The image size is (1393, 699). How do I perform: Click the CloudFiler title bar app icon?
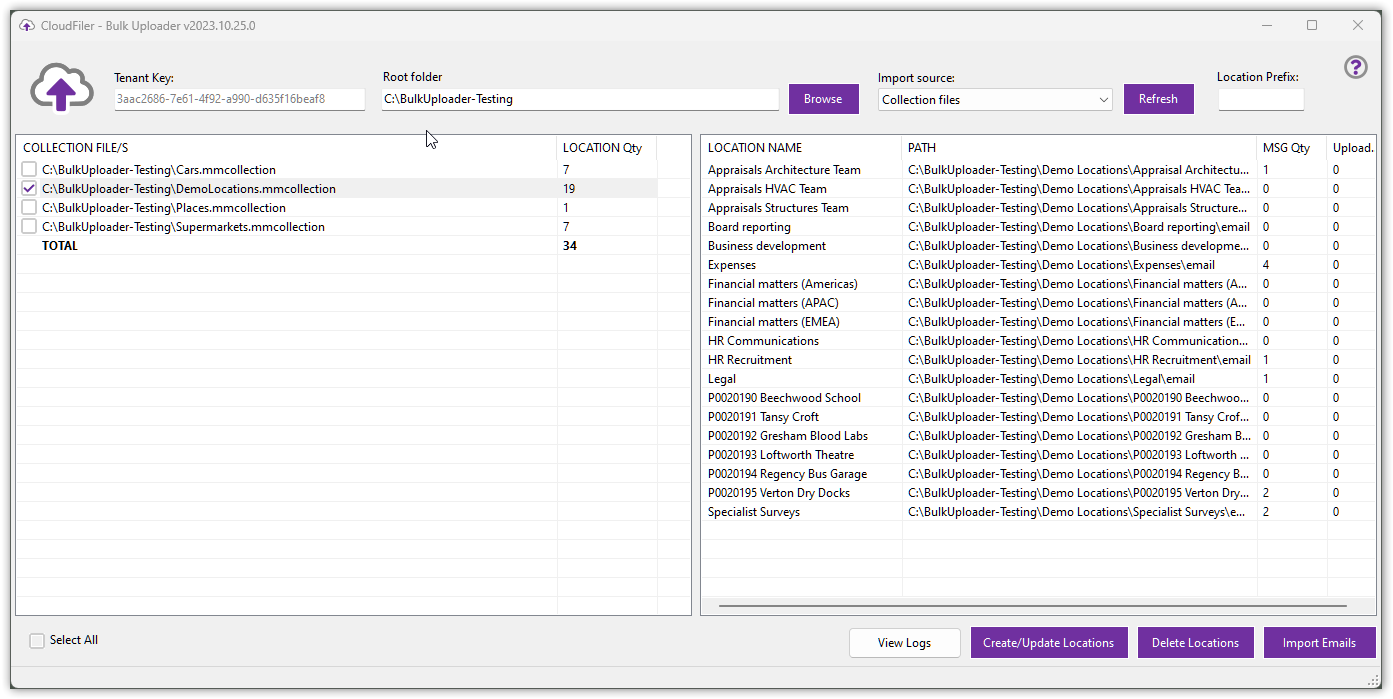tap(27, 25)
